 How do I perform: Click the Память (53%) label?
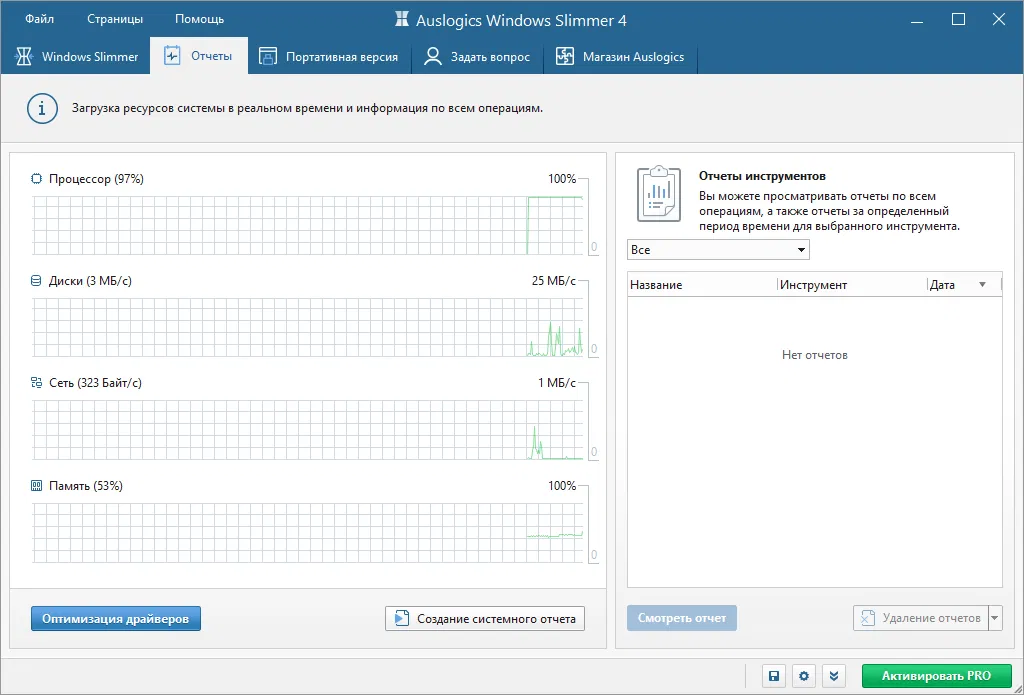[86, 486]
